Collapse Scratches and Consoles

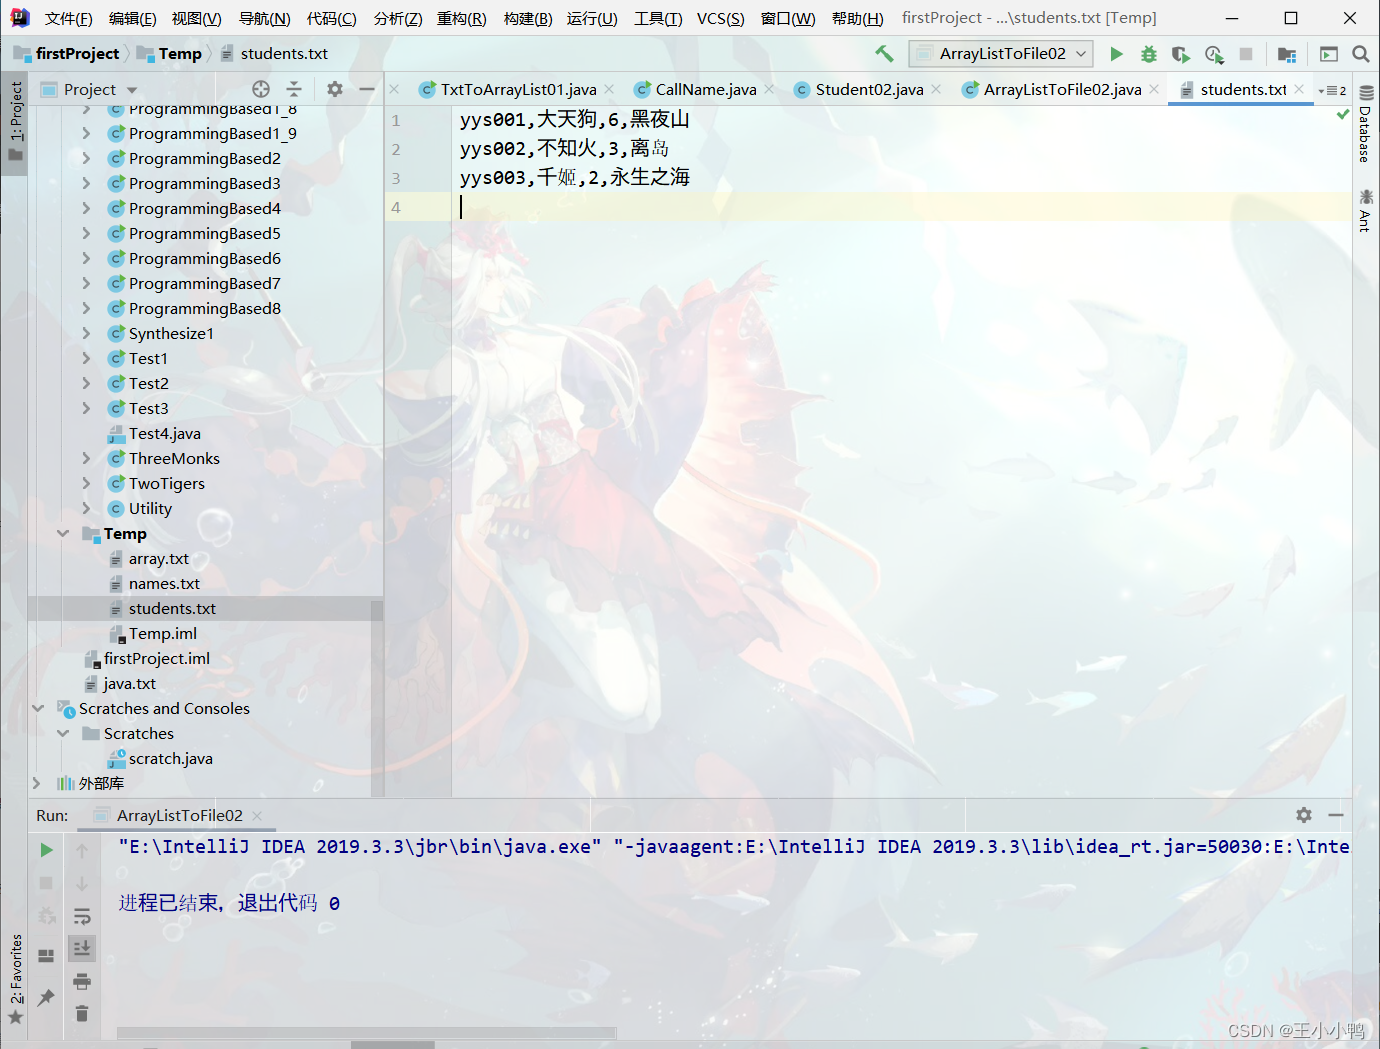[x=38, y=708]
